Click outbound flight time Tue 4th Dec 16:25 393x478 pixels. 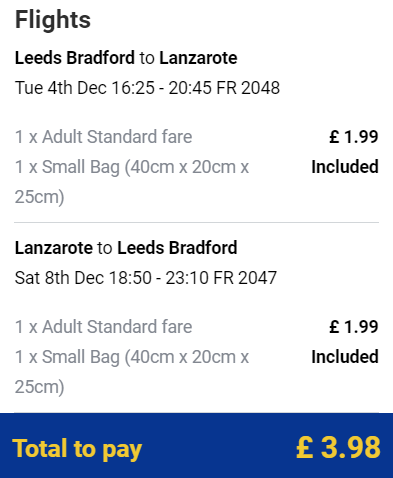pos(85,88)
